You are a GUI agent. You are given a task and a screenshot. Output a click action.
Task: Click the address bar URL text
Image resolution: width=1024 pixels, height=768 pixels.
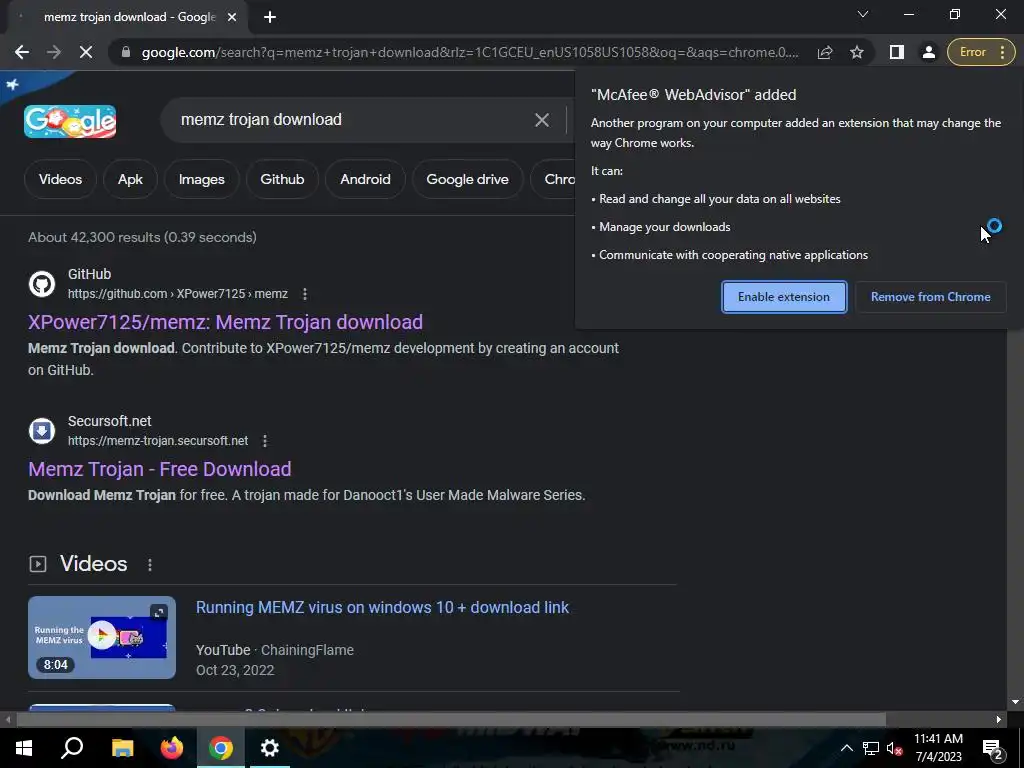coord(470,52)
